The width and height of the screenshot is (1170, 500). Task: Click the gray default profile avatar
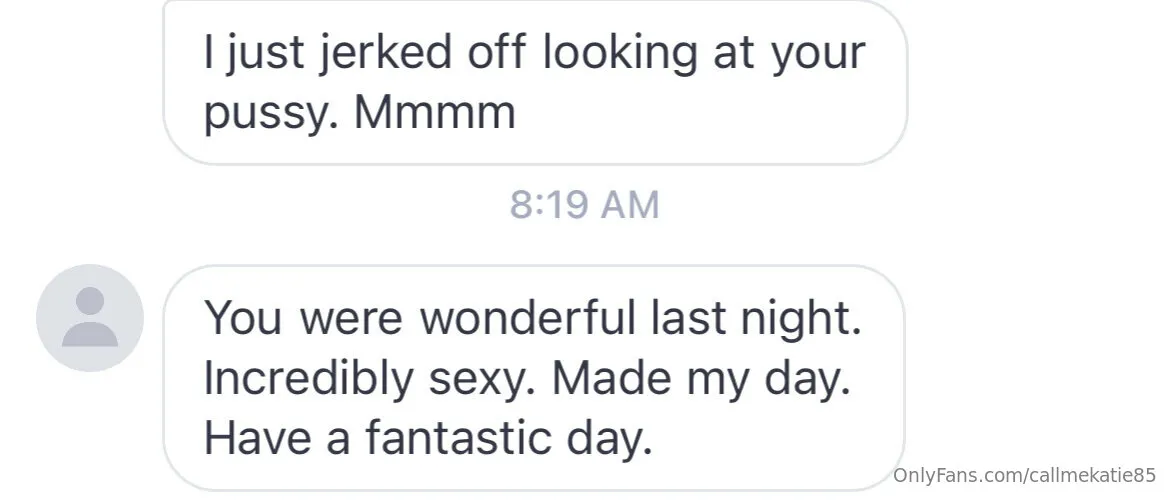point(90,319)
